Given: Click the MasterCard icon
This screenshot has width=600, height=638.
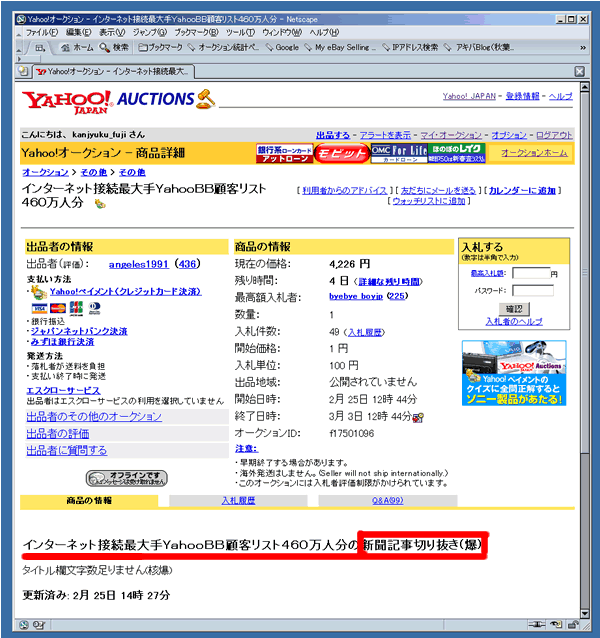Looking at the screenshot, I should [58, 309].
